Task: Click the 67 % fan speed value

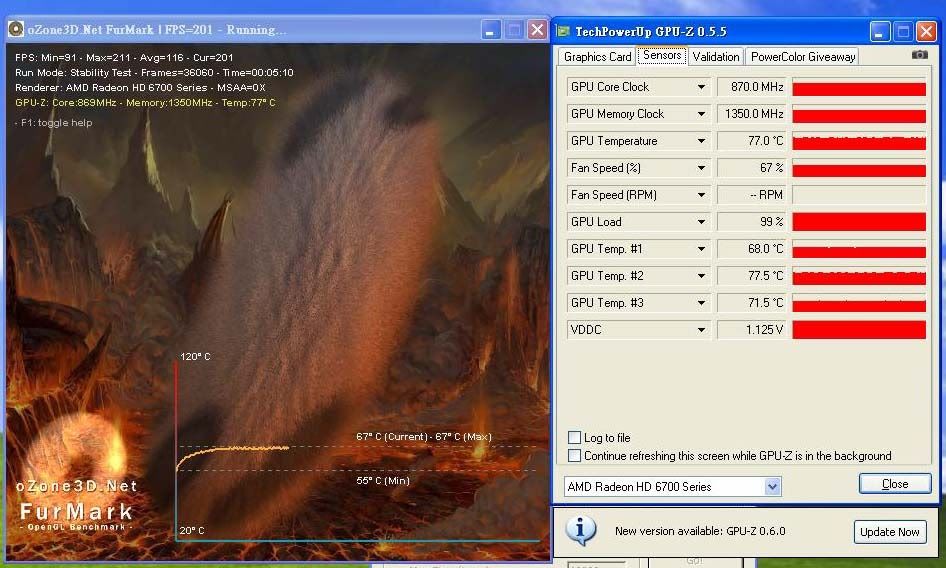Action: [752, 168]
